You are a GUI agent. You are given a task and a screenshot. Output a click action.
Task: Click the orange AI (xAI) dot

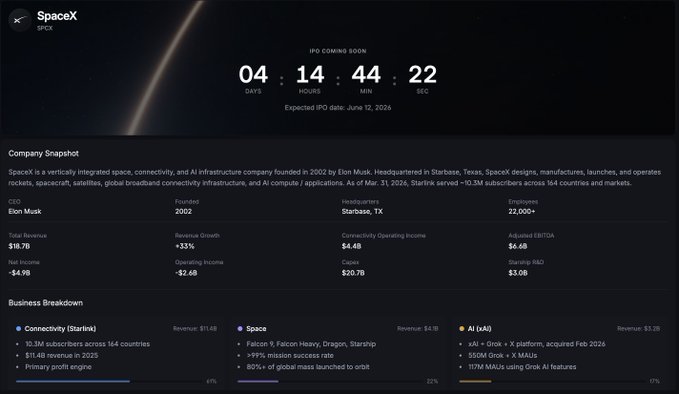462,329
